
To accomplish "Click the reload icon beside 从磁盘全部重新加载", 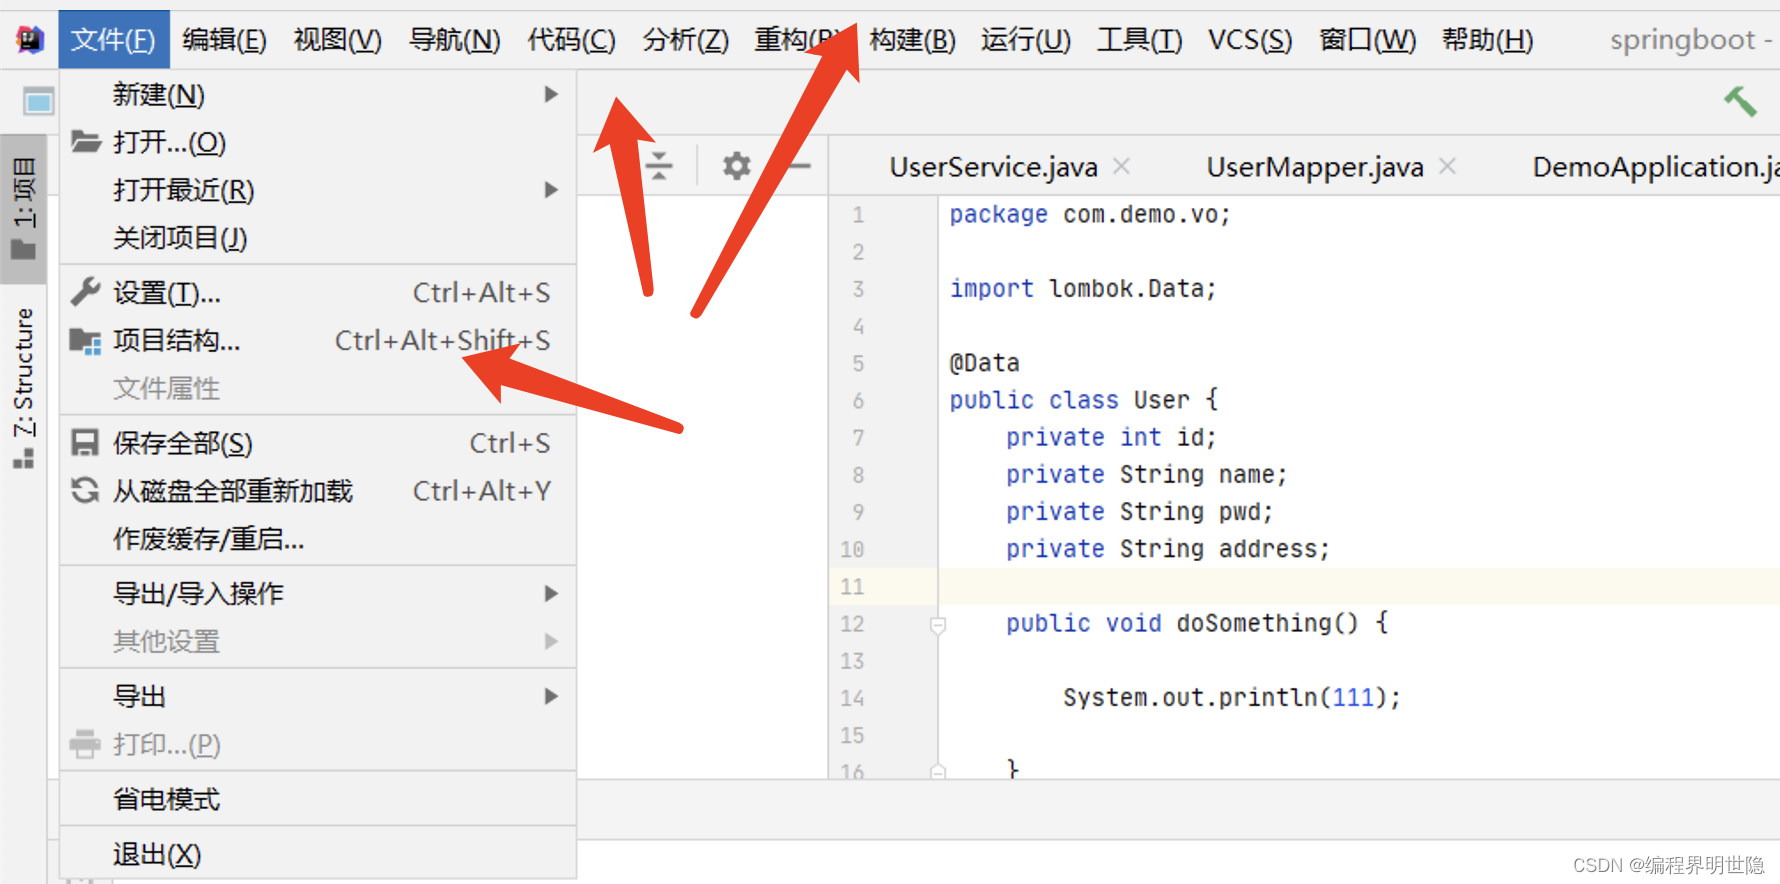I will tap(86, 490).
